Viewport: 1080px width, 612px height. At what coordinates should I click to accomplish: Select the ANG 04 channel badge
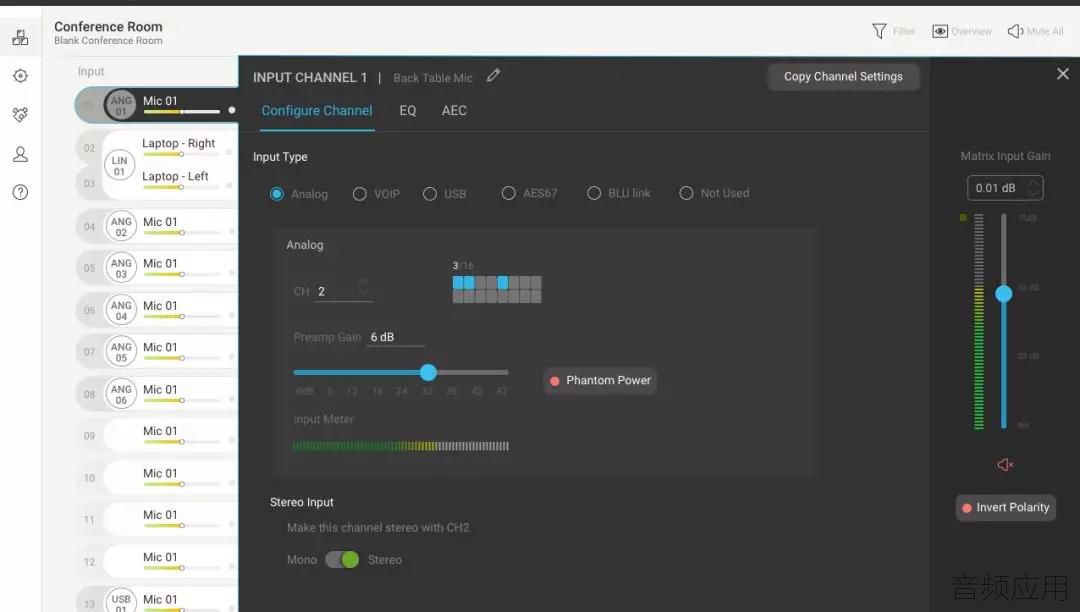(121, 310)
